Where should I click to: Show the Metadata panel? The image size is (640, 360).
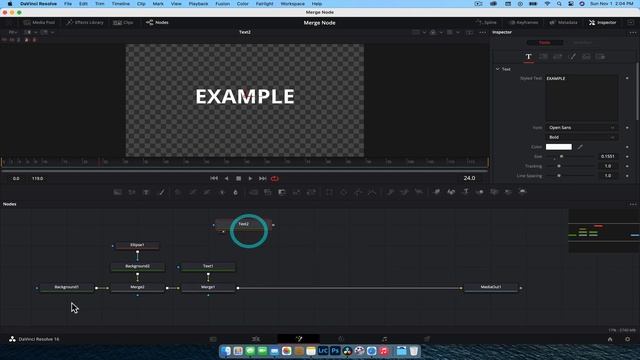[x=564, y=22]
